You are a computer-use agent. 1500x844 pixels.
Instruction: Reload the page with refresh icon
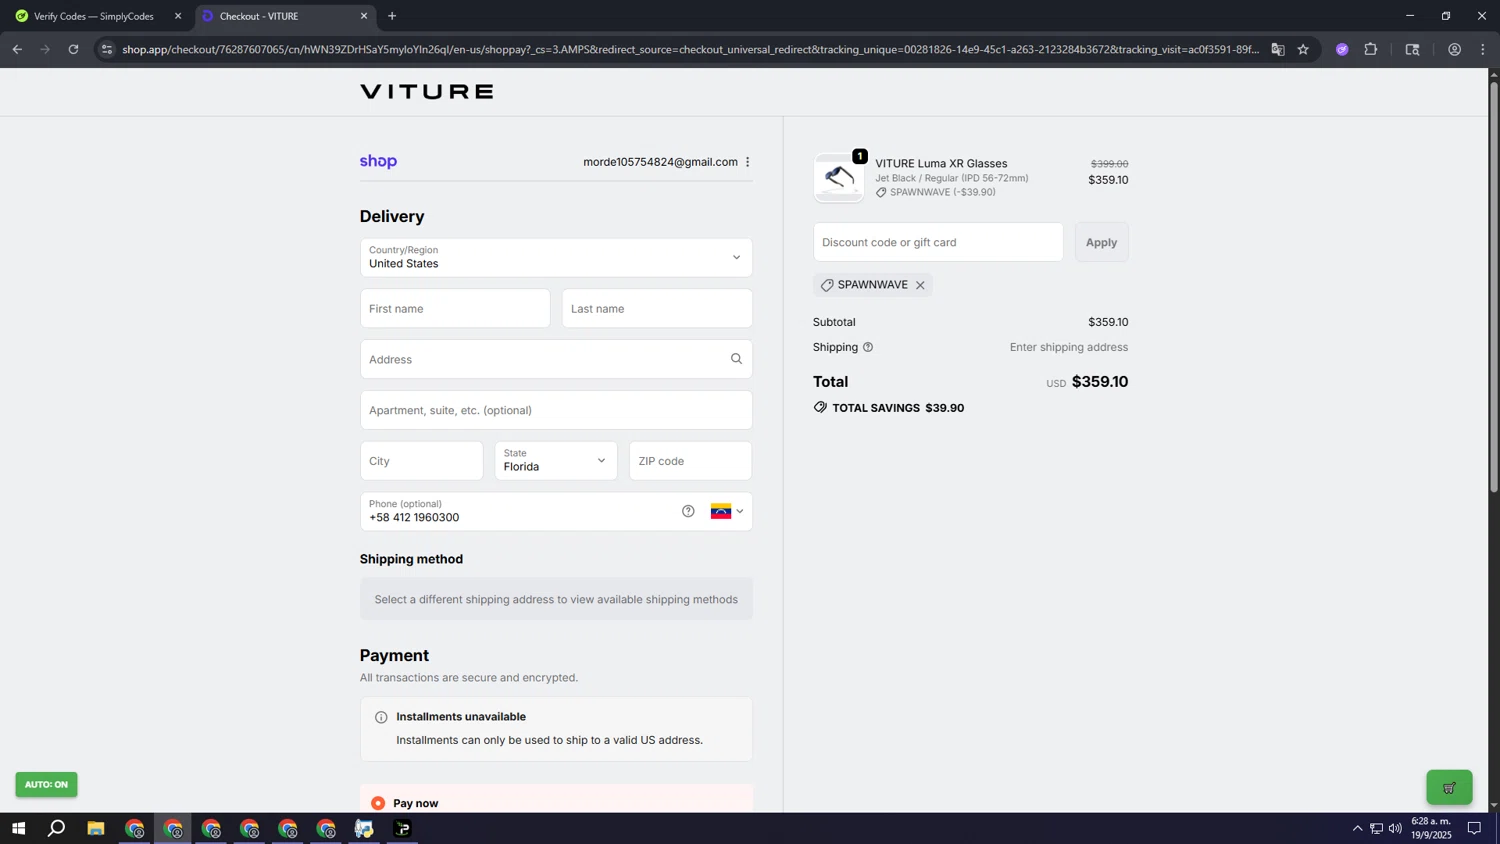click(73, 49)
